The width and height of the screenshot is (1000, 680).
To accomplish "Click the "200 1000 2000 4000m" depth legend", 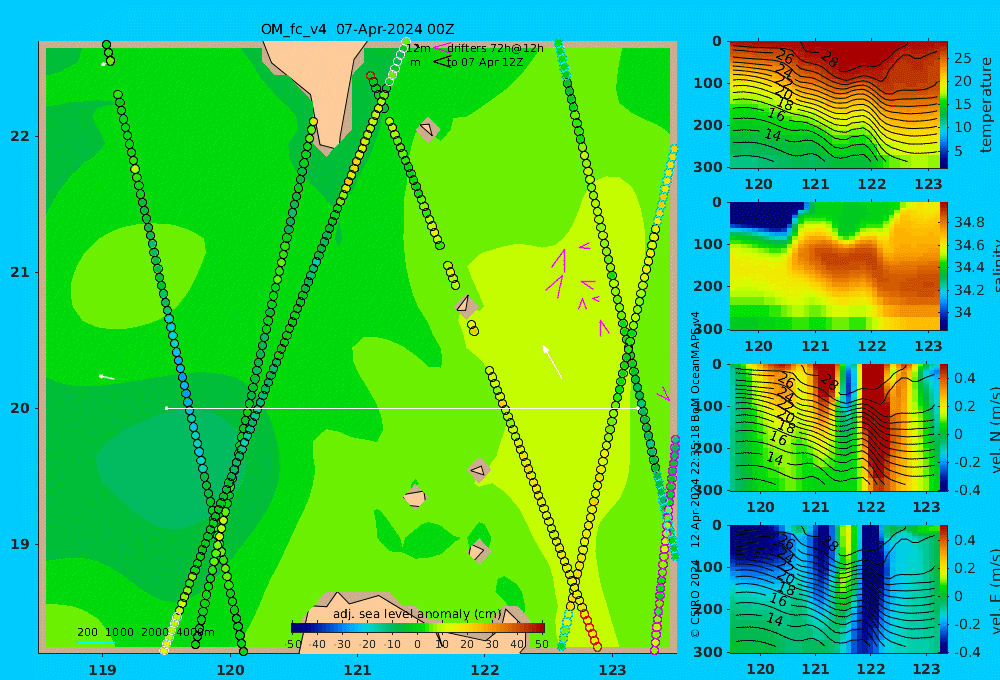I will [x=145, y=632].
